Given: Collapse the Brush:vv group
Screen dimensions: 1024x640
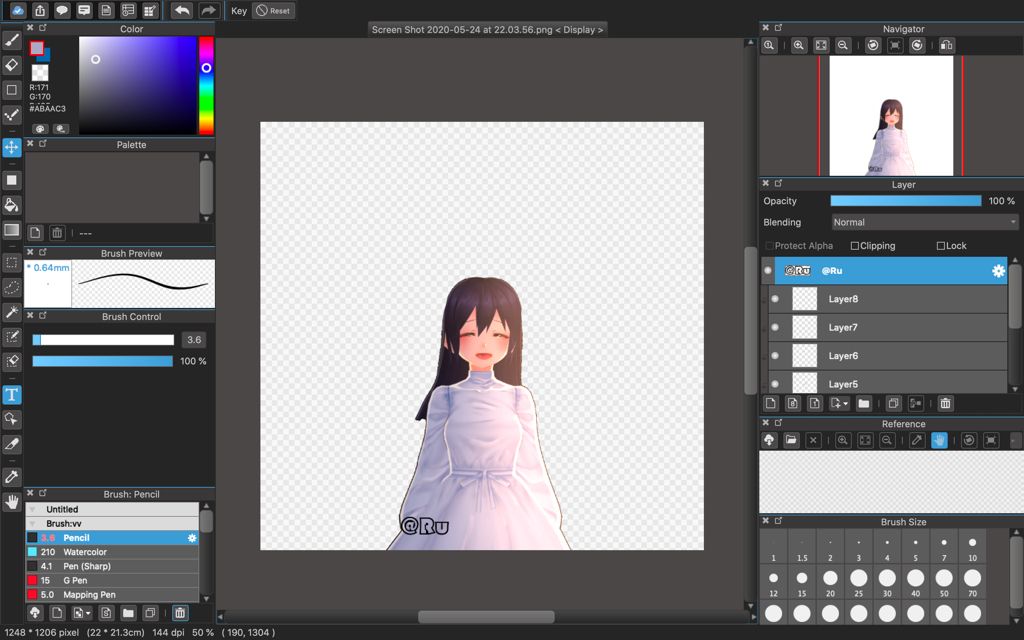Looking at the screenshot, I should [32, 524].
